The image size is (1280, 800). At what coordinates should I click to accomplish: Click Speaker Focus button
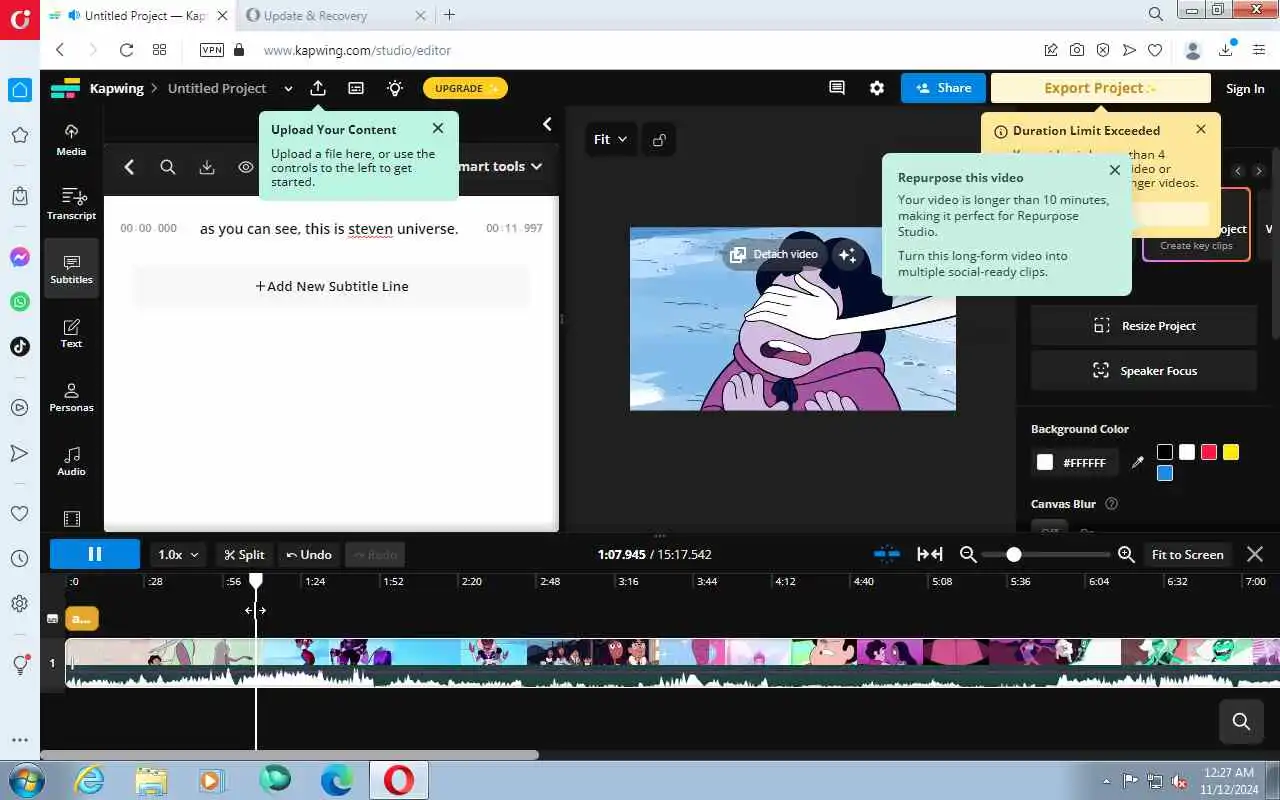point(1144,371)
